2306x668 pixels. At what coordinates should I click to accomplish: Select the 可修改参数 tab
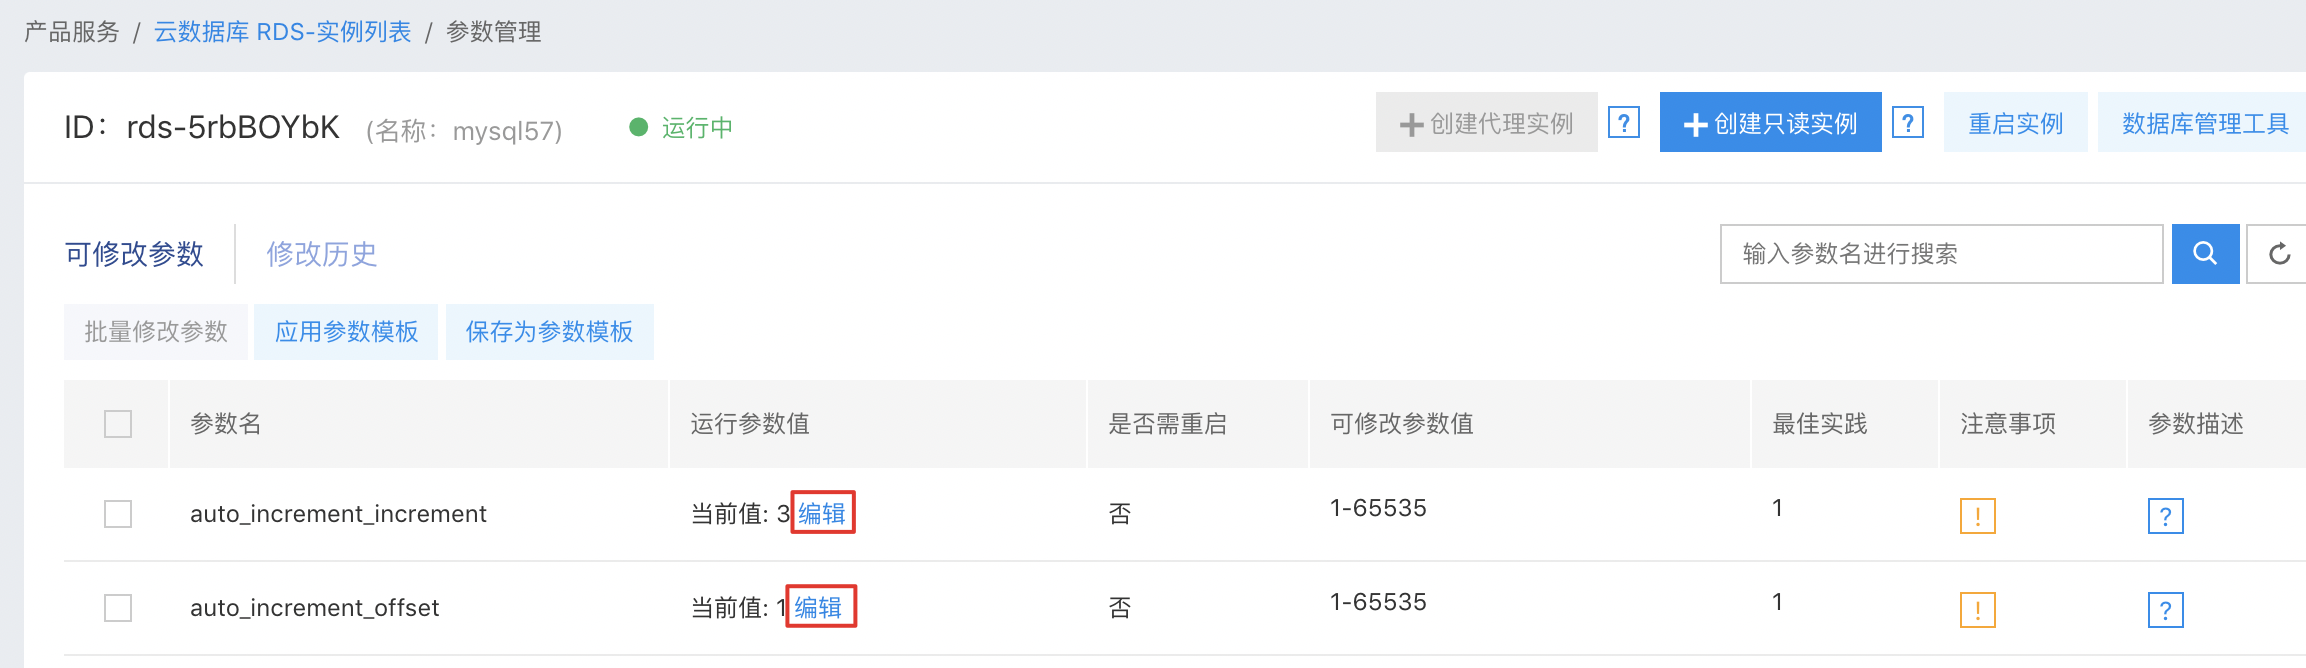pyautogui.click(x=134, y=254)
